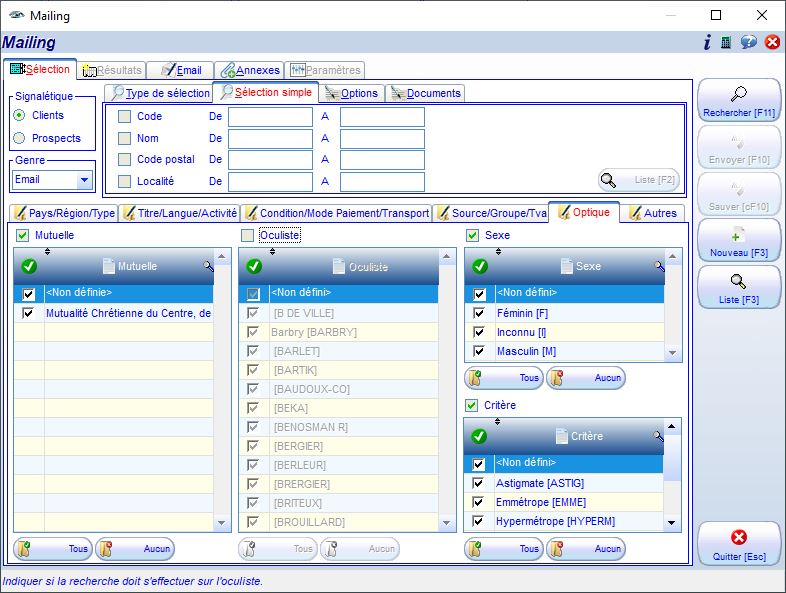Image resolution: width=786 pixels, height=593 pixels.
Task: Enable the Code postal checkbox
Action: click(124, 159)
